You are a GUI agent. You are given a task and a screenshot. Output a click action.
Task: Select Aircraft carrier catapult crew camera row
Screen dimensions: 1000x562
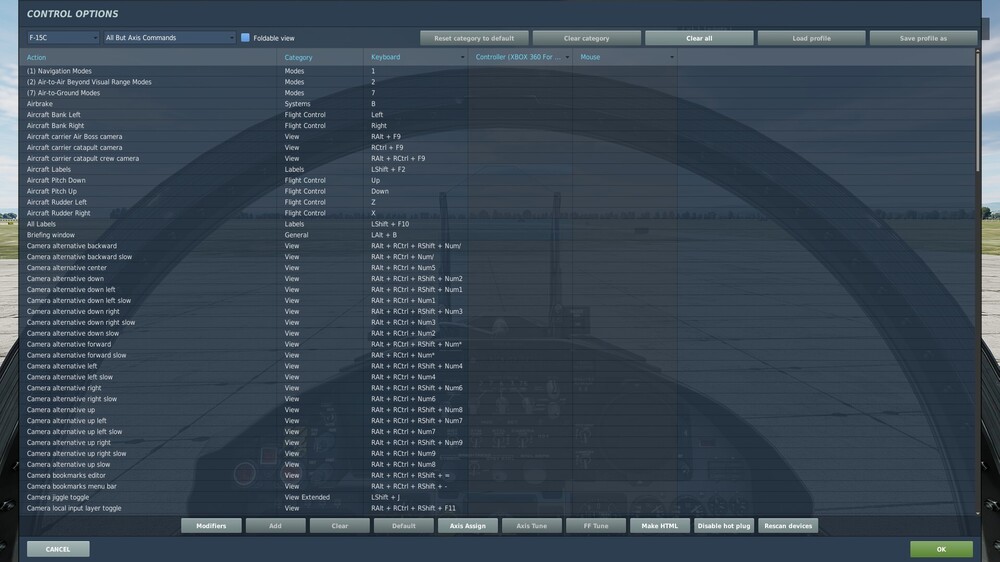point(498,158)
